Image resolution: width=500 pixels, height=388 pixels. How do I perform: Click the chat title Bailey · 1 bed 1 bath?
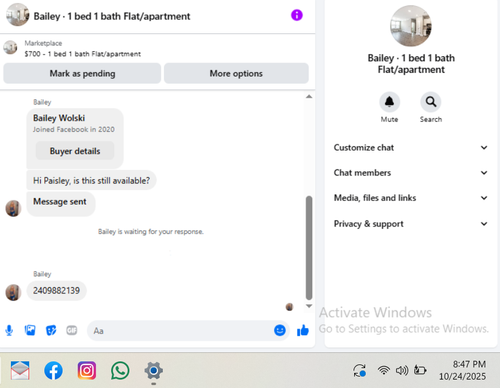(112, 16)
